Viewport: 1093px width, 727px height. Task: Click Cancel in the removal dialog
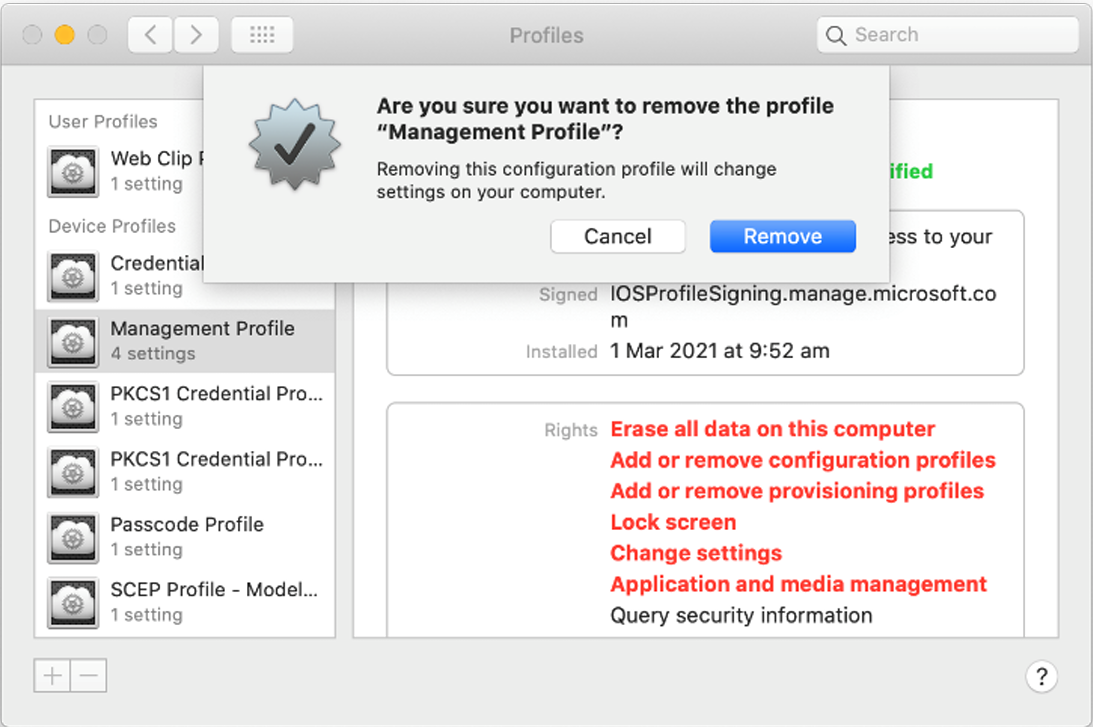618,236
